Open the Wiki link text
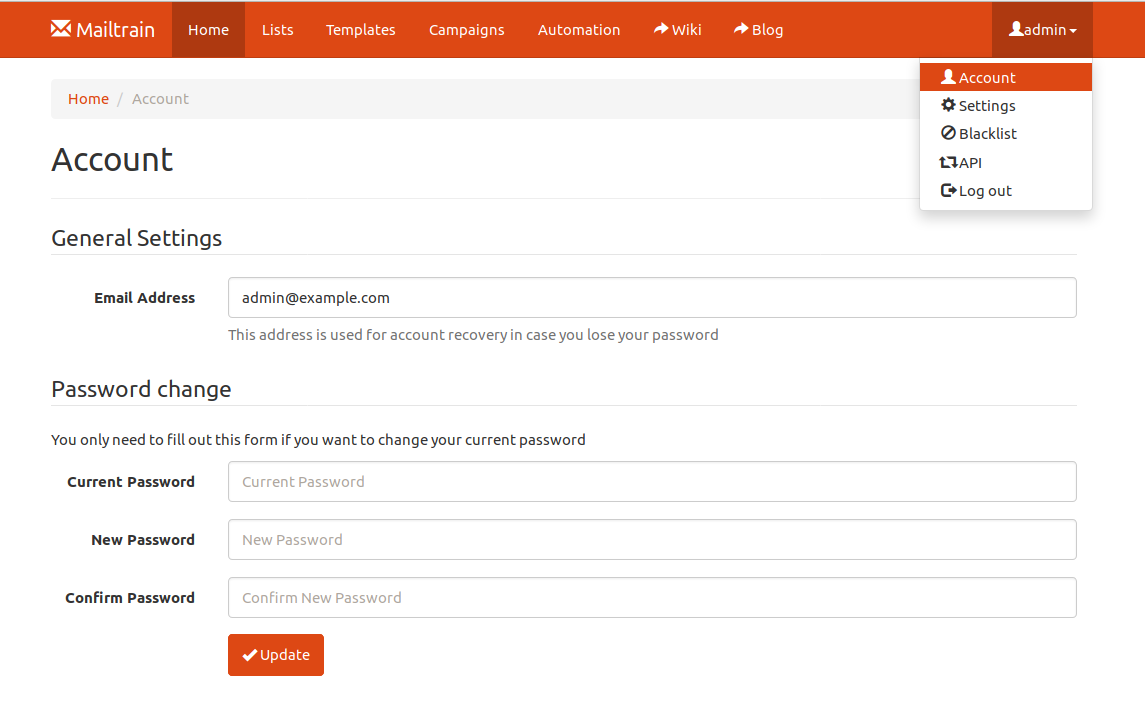 pyautogui.click(x=686, y=30)
